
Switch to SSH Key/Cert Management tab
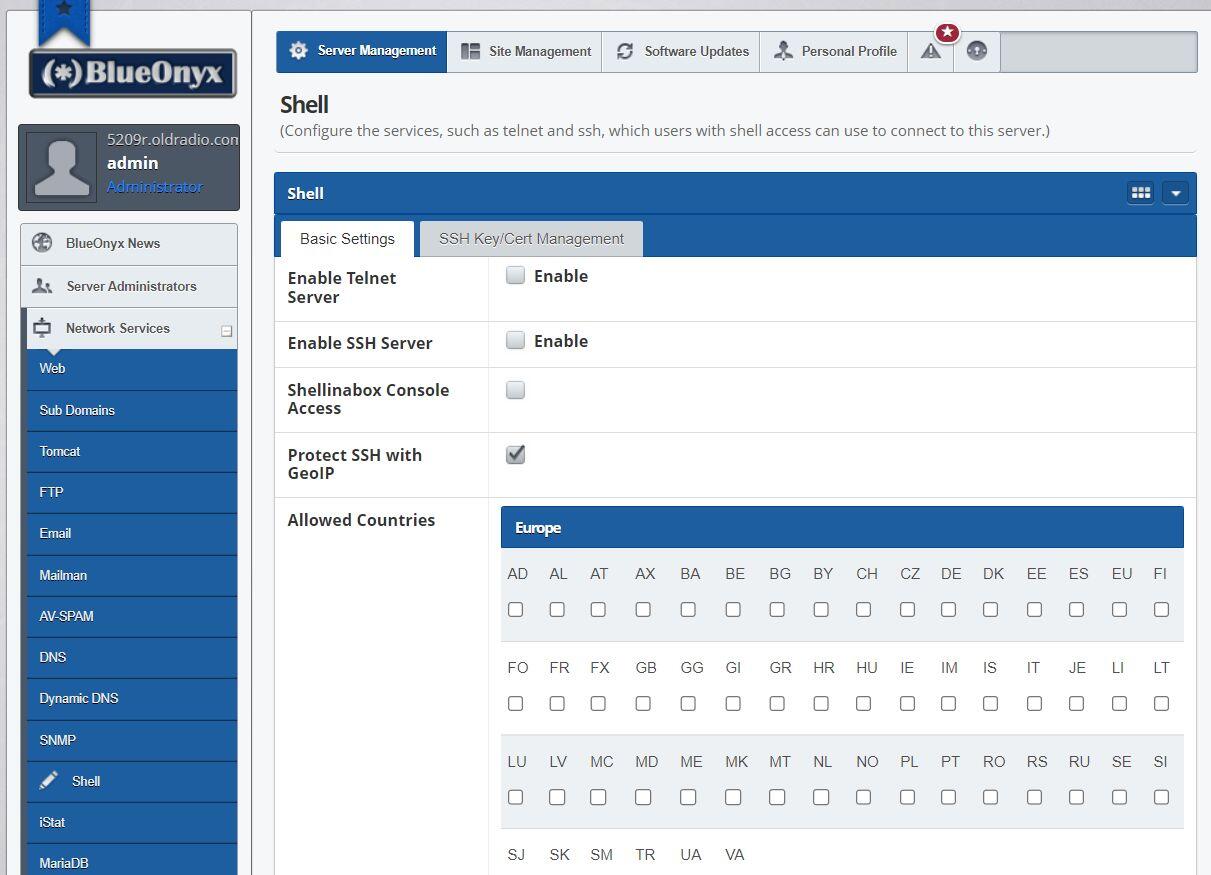click(x=531, y=239)
